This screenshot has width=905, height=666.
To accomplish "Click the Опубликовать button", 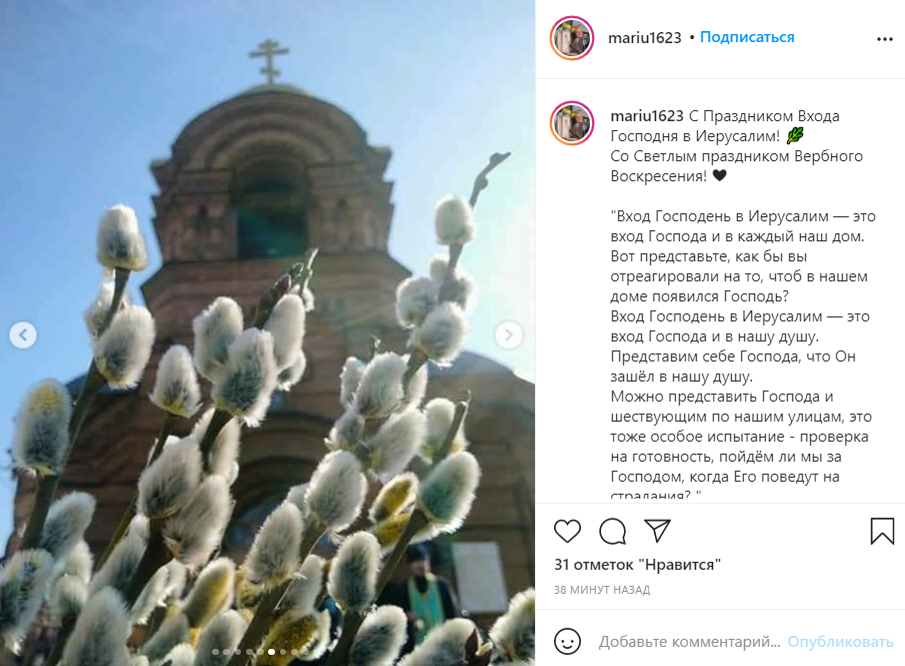I will [x=840, y=642].
